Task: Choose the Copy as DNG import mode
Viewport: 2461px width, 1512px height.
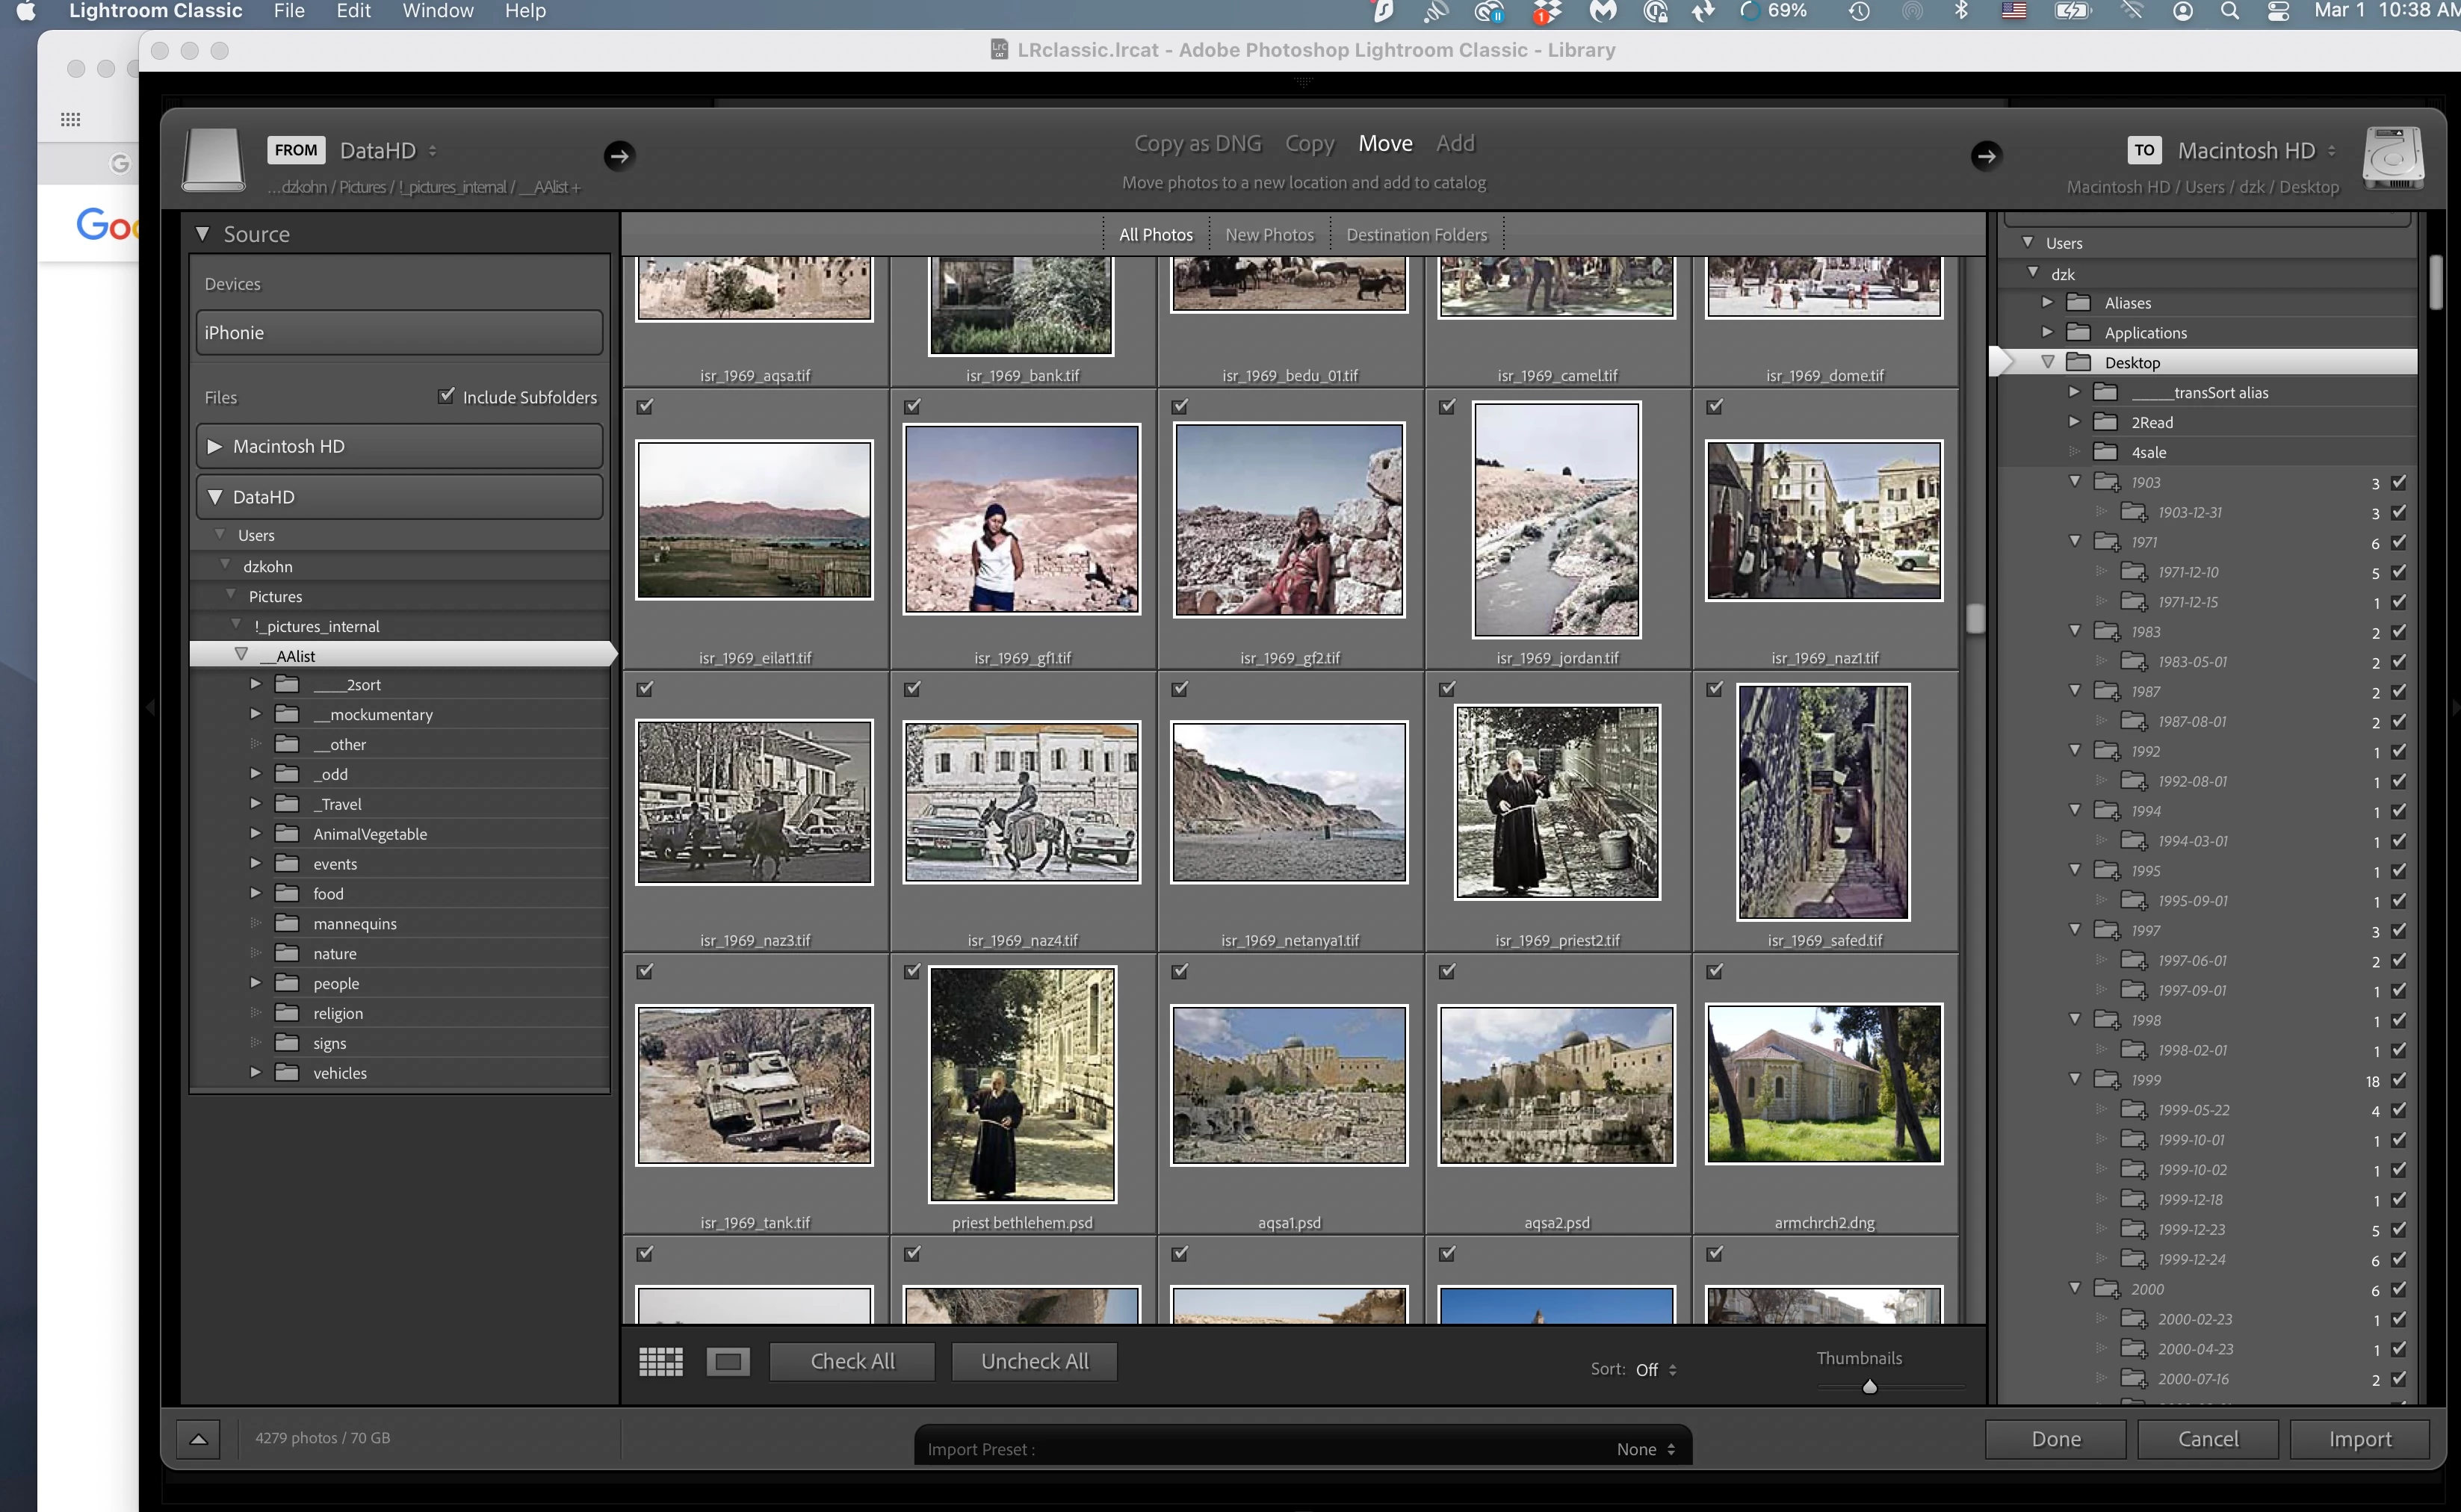Action: pos(1197,143)
